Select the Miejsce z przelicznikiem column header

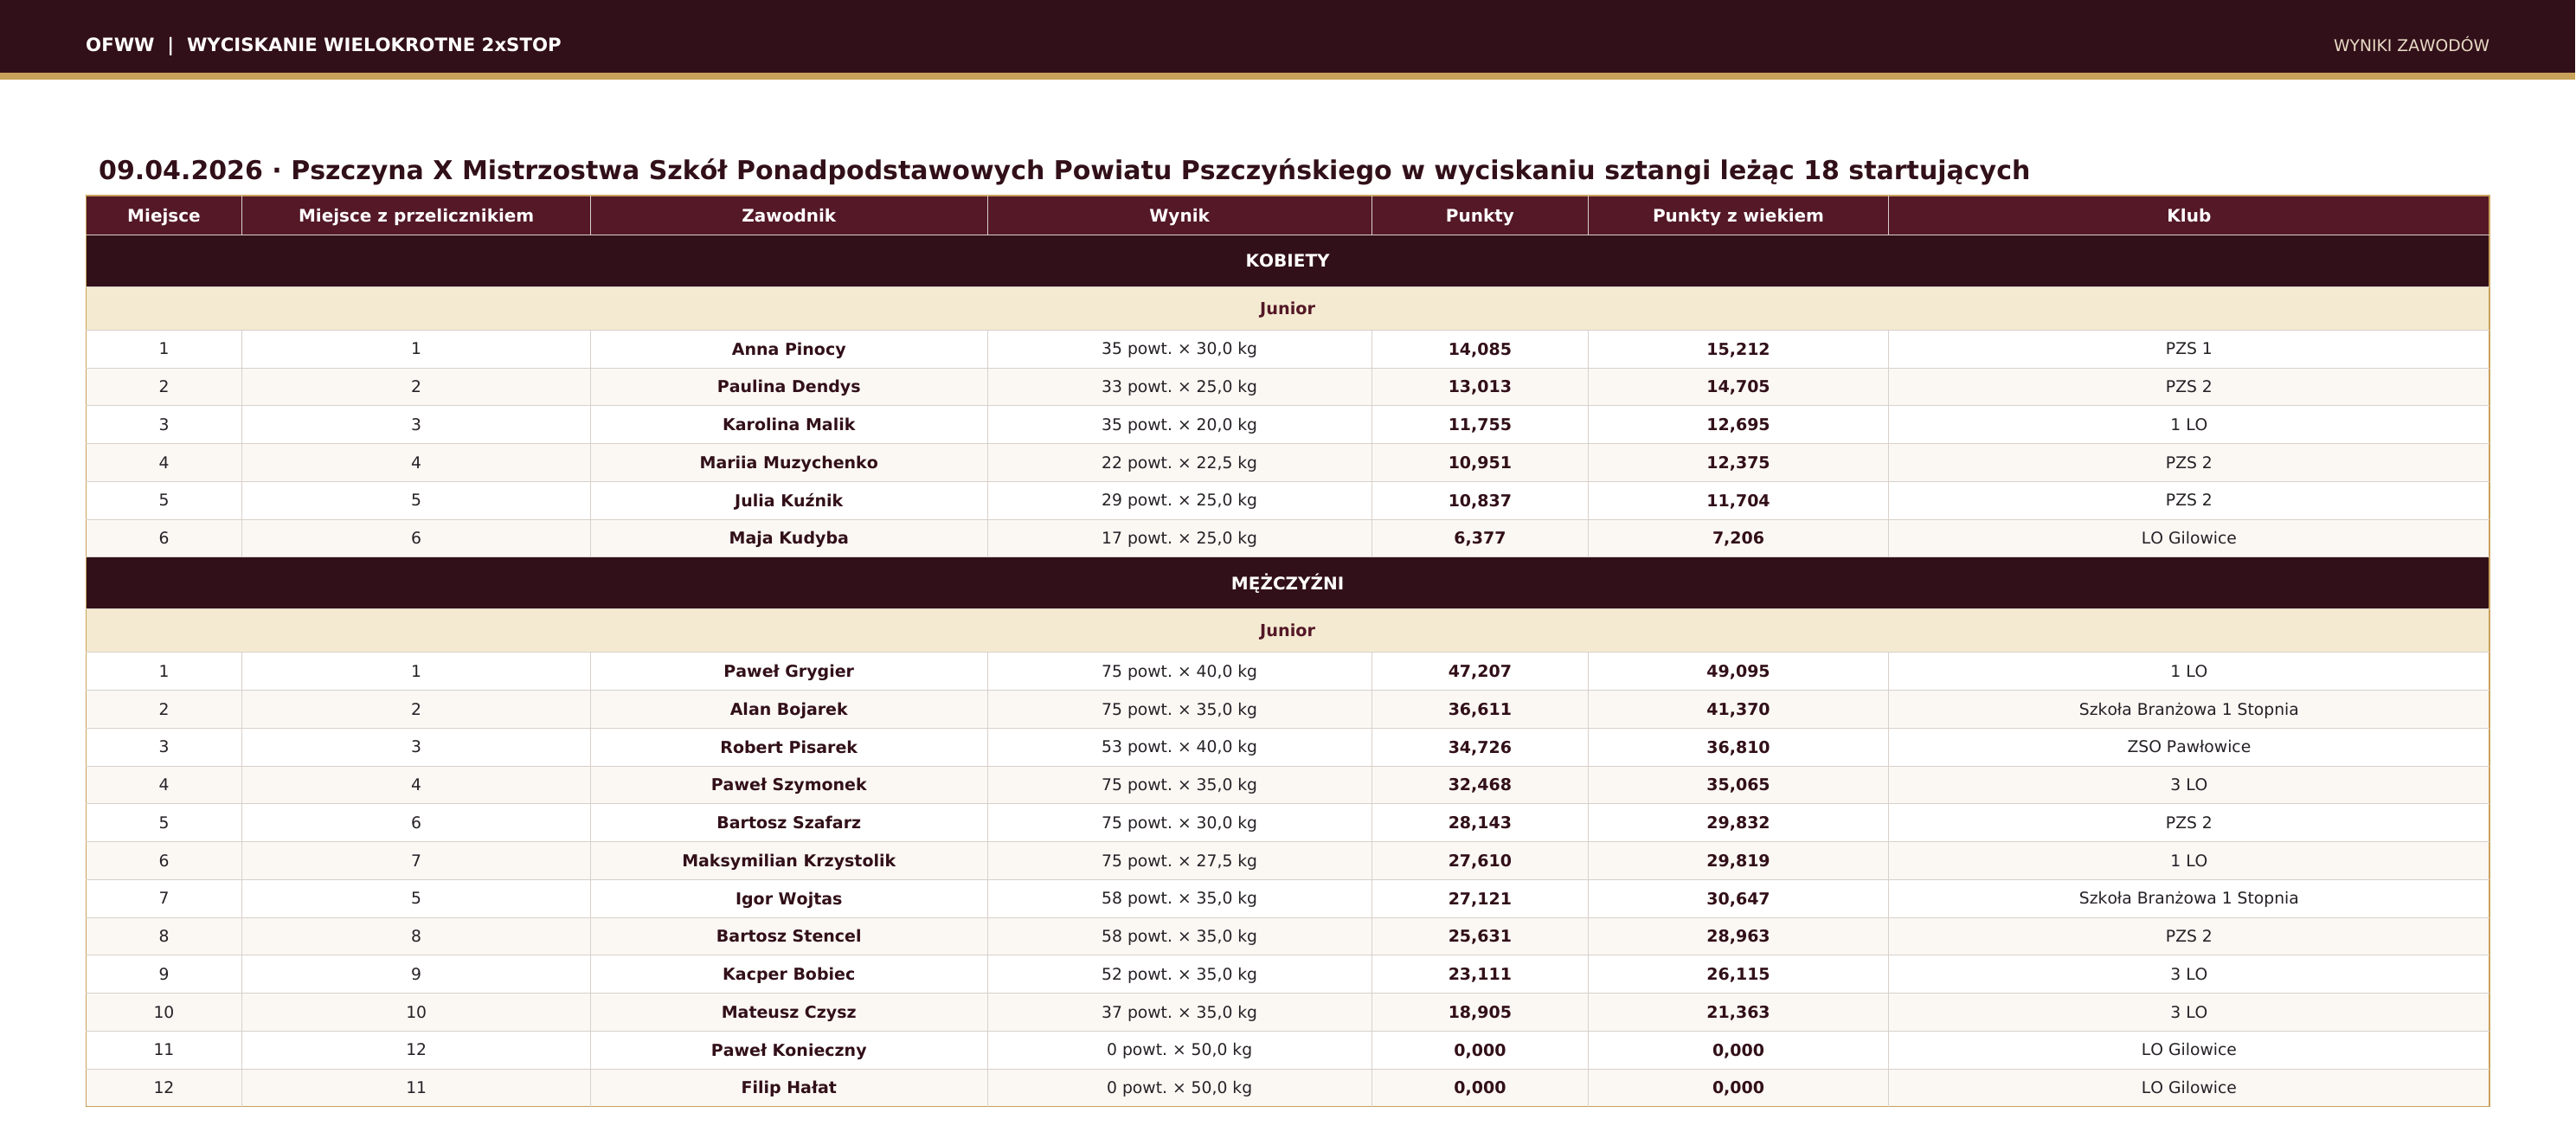click(x=416, y=216)
